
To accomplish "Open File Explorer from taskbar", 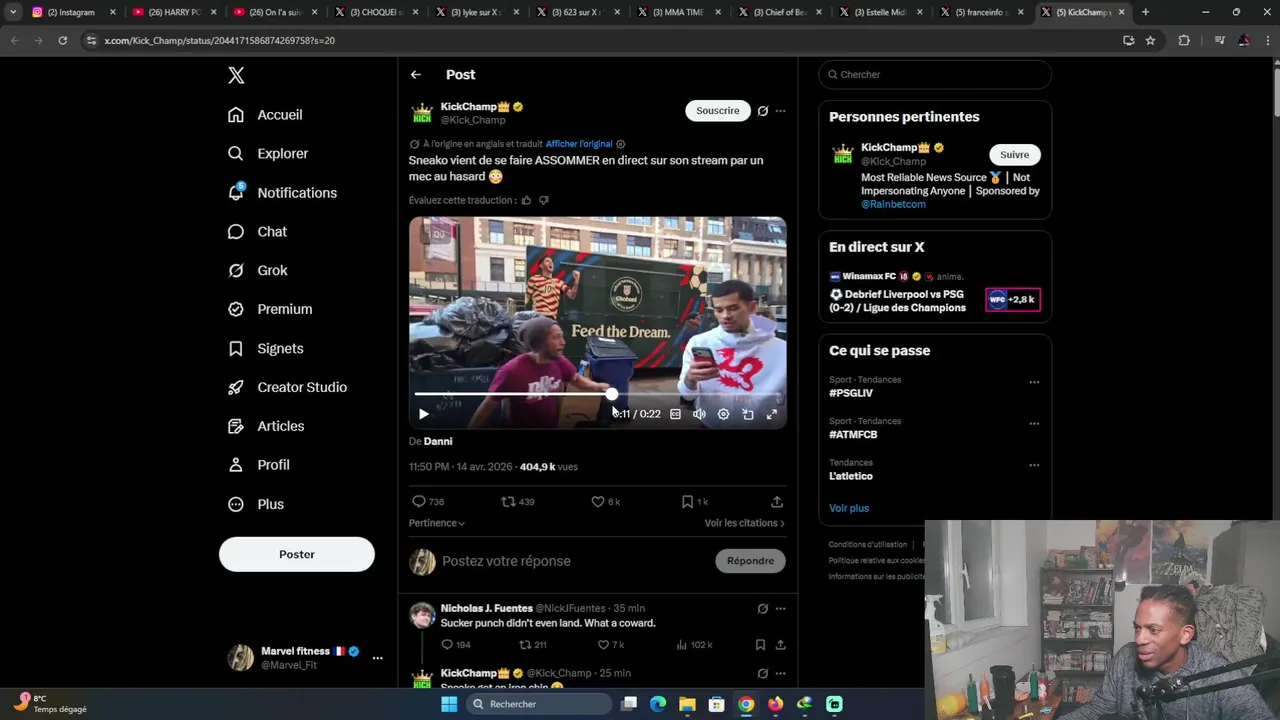I will [687, 704].
